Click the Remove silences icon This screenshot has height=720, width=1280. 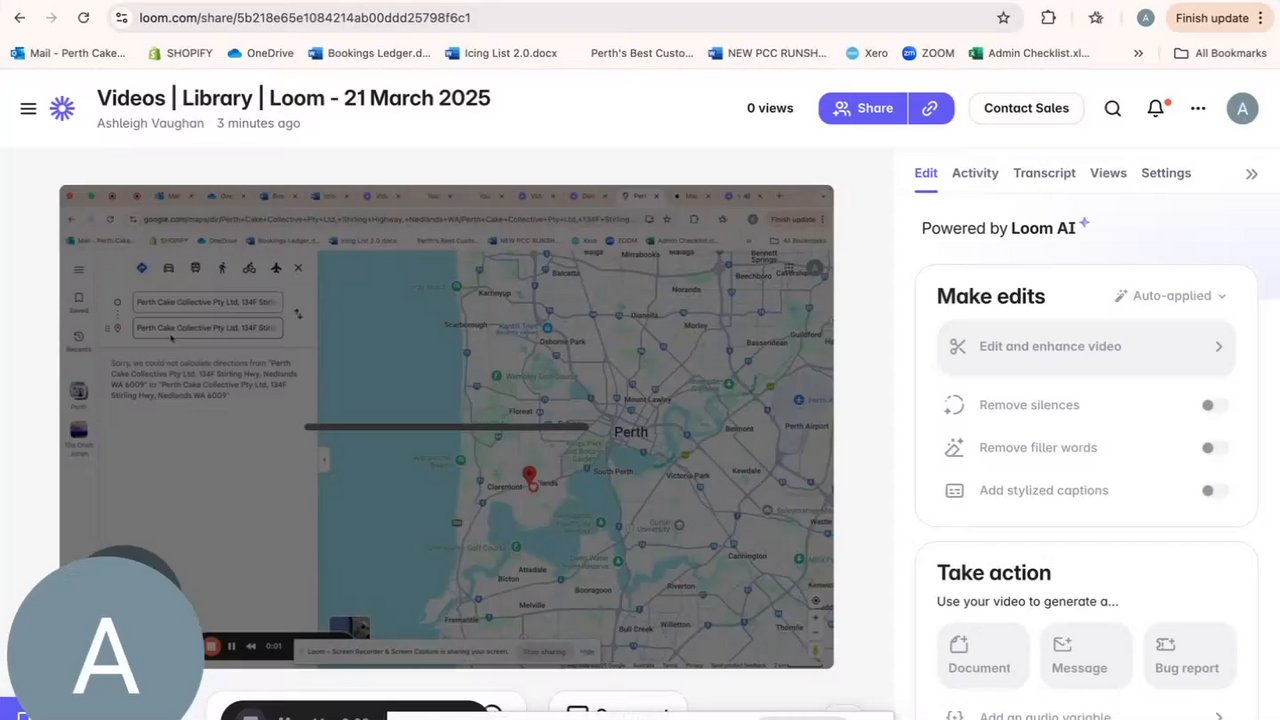click(x=954, y=405)
